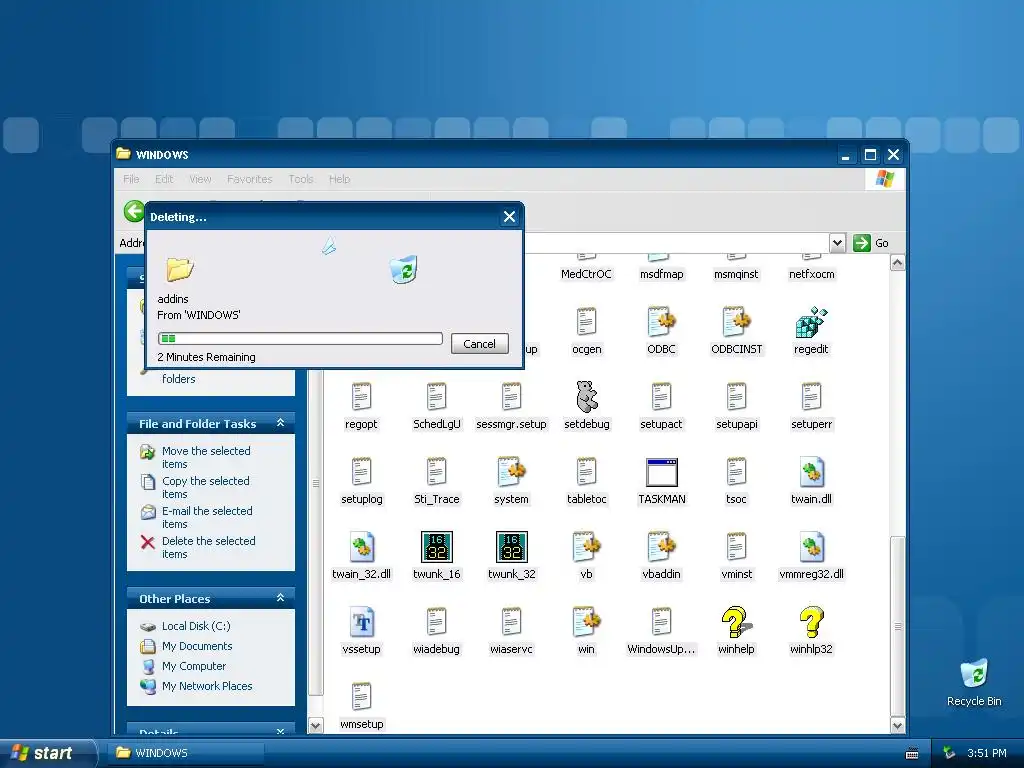The image size is (1024, 768).
Task: Open the Edit menu
Action: pyautogui.click(x=164, y=179)
